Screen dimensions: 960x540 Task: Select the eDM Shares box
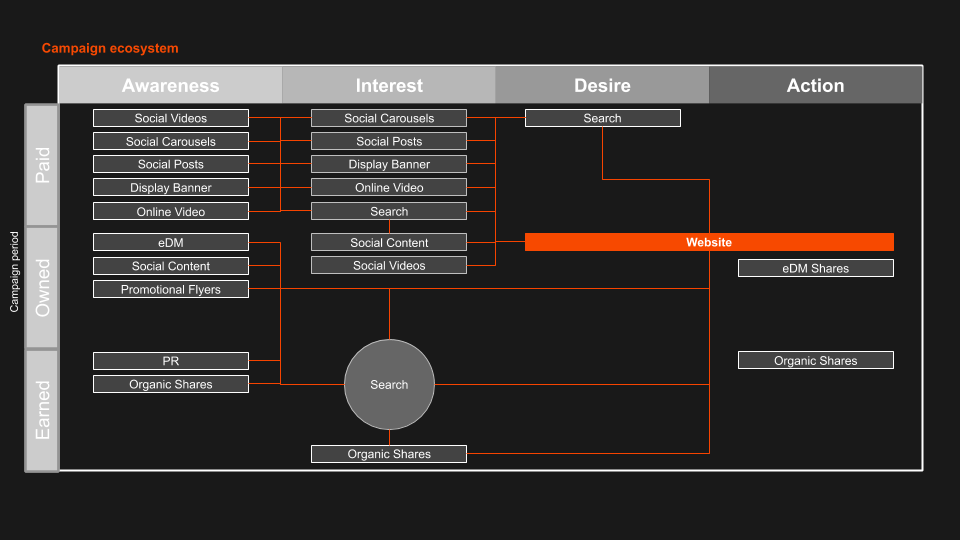(816, 268)
